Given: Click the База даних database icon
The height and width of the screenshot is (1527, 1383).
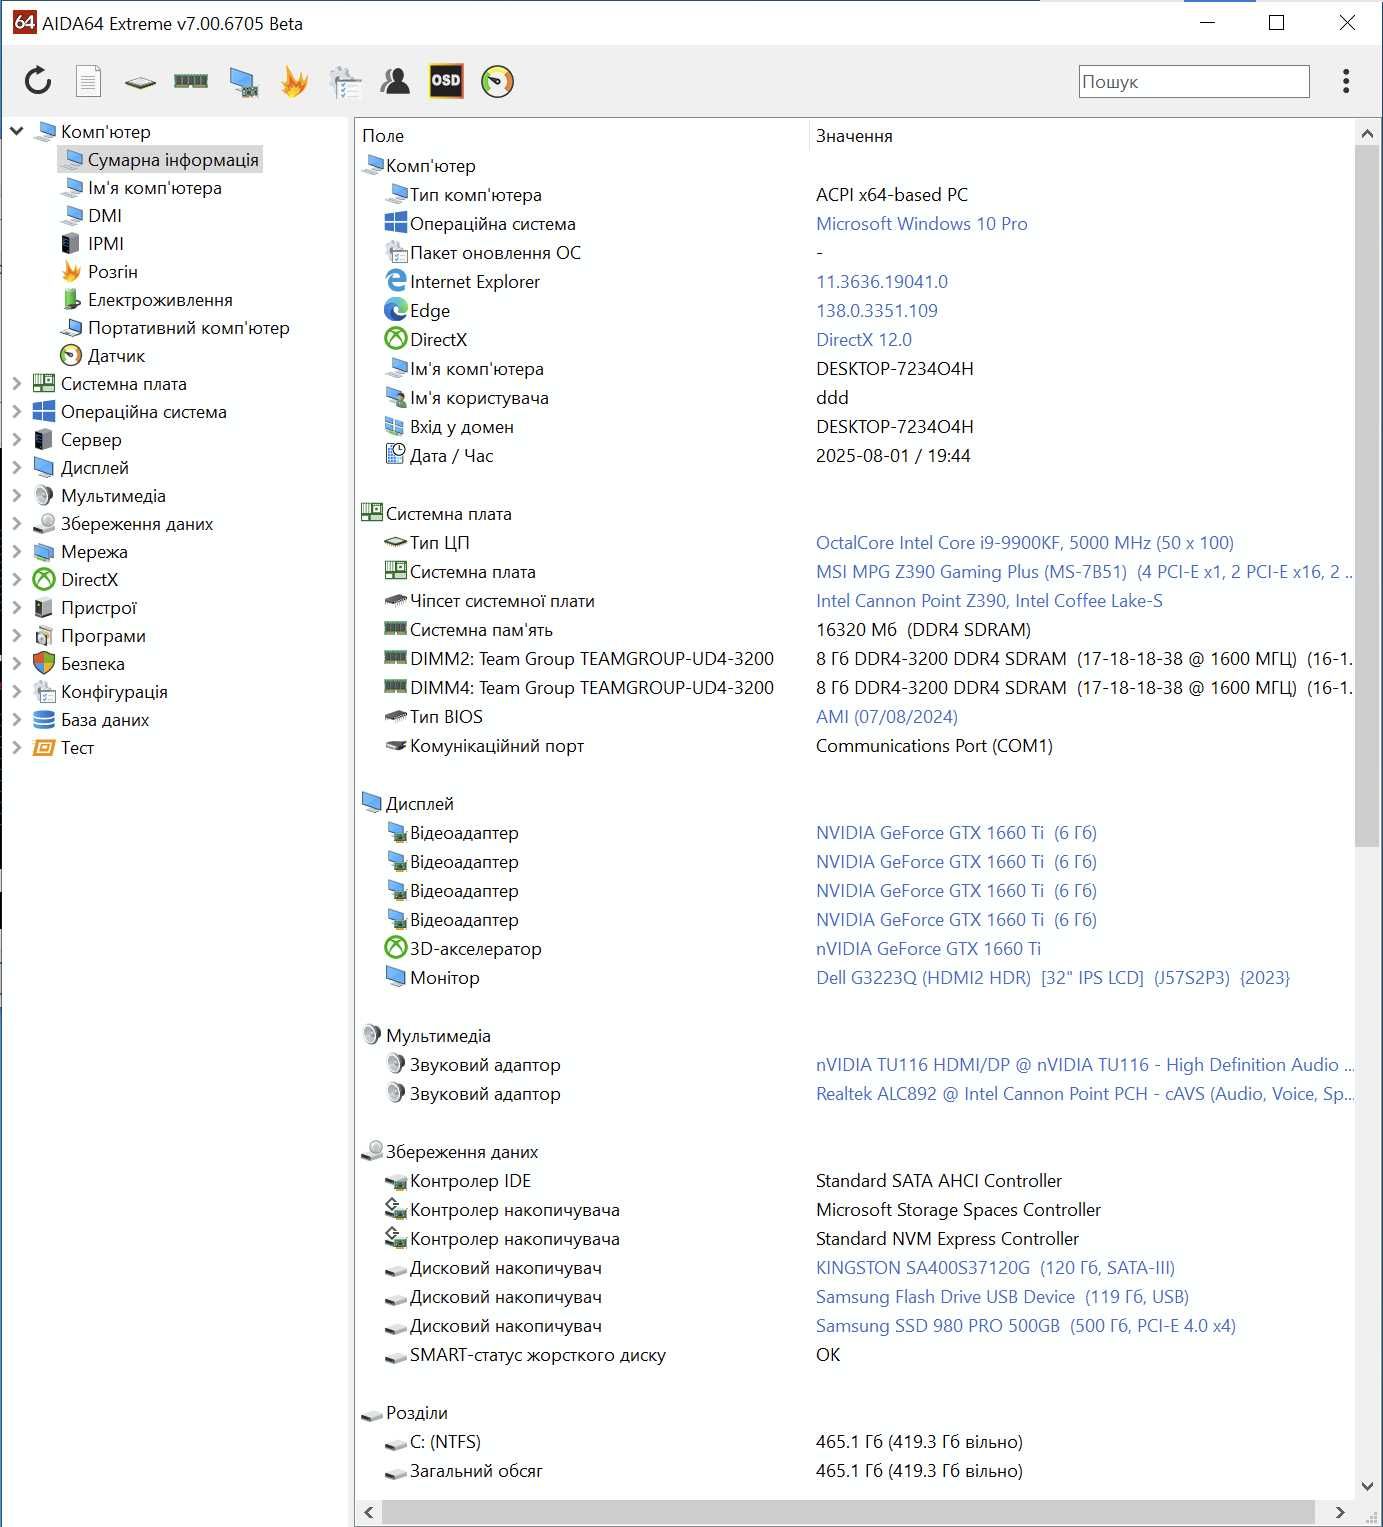Looking at the screenshot, I should (x=44, y=719).
